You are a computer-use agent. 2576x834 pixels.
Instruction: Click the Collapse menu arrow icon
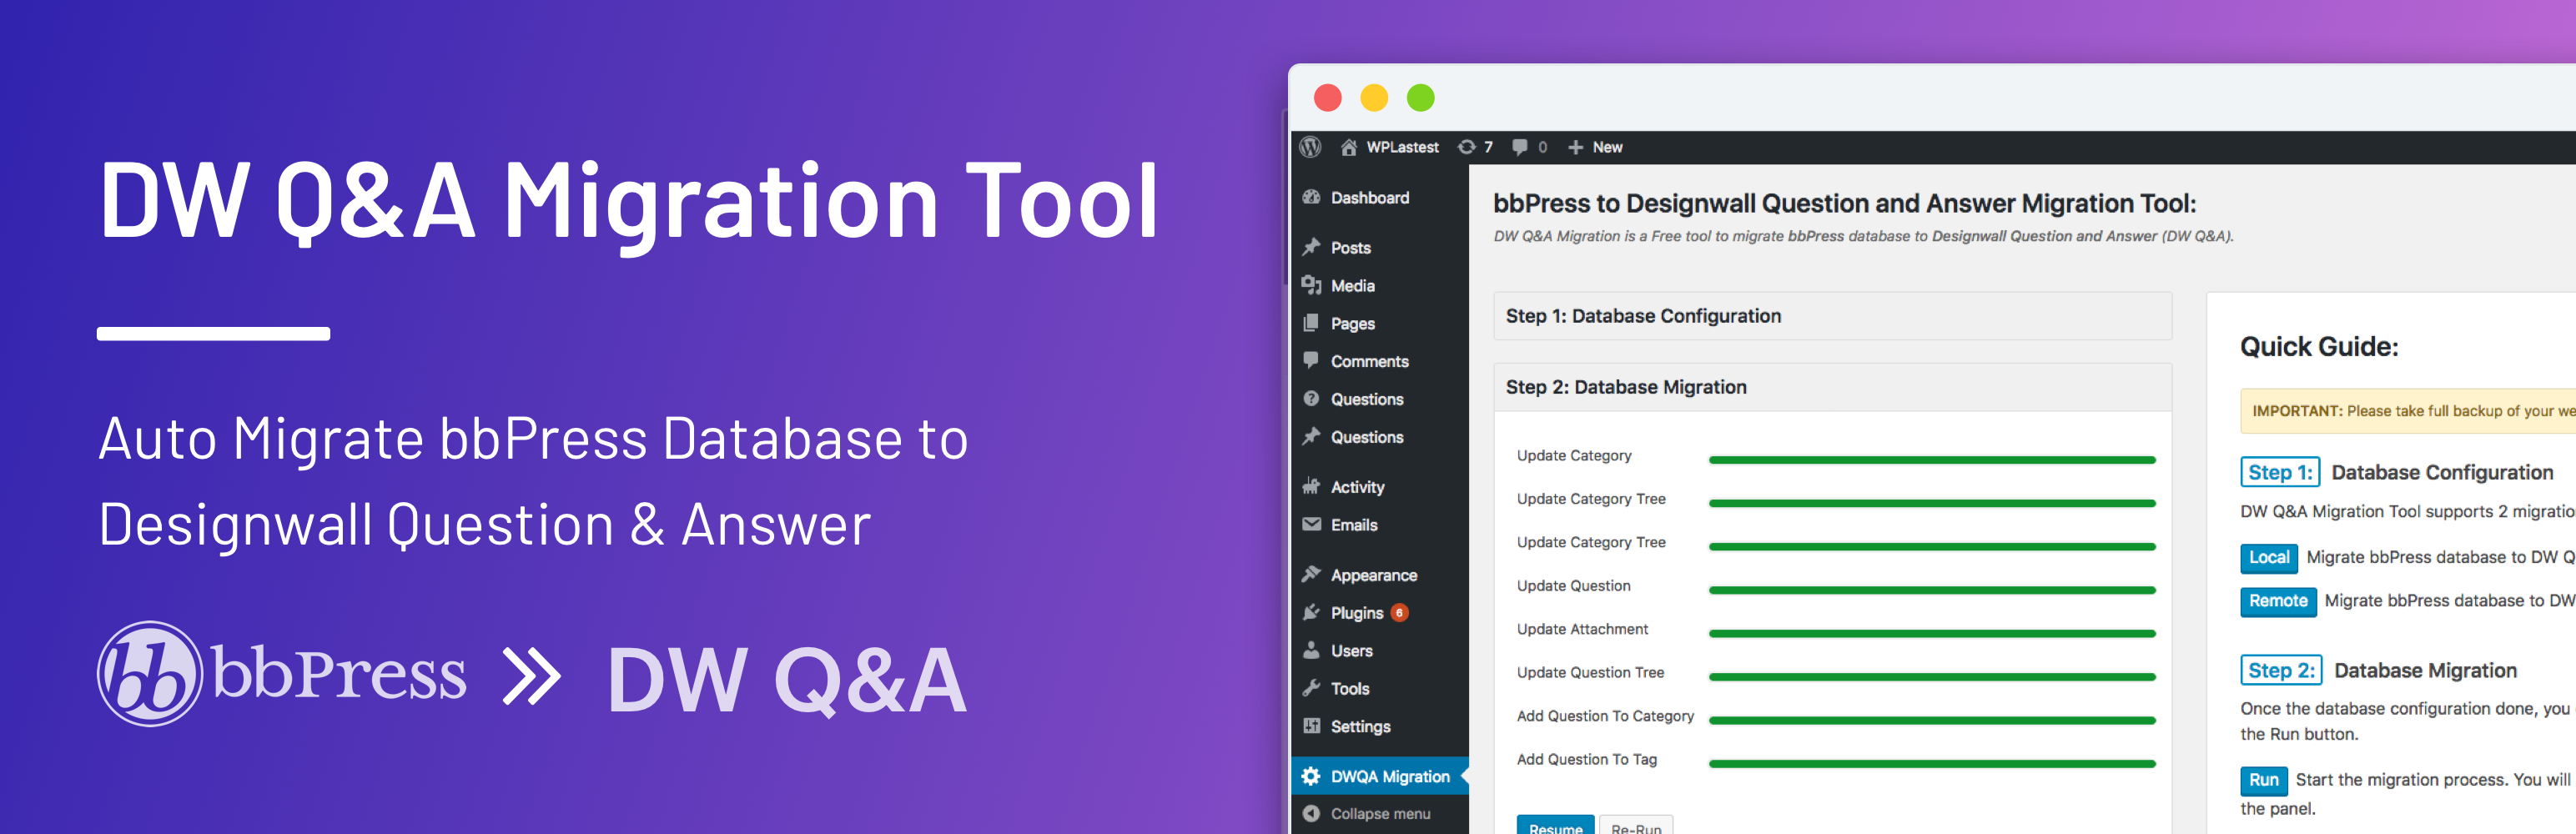pyautogui.click(x=1311, y=813)
